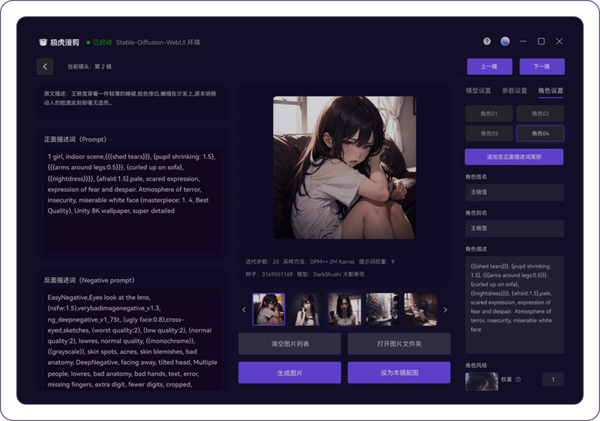Click 设为本镜配图 button

click(x=398, y=372)
